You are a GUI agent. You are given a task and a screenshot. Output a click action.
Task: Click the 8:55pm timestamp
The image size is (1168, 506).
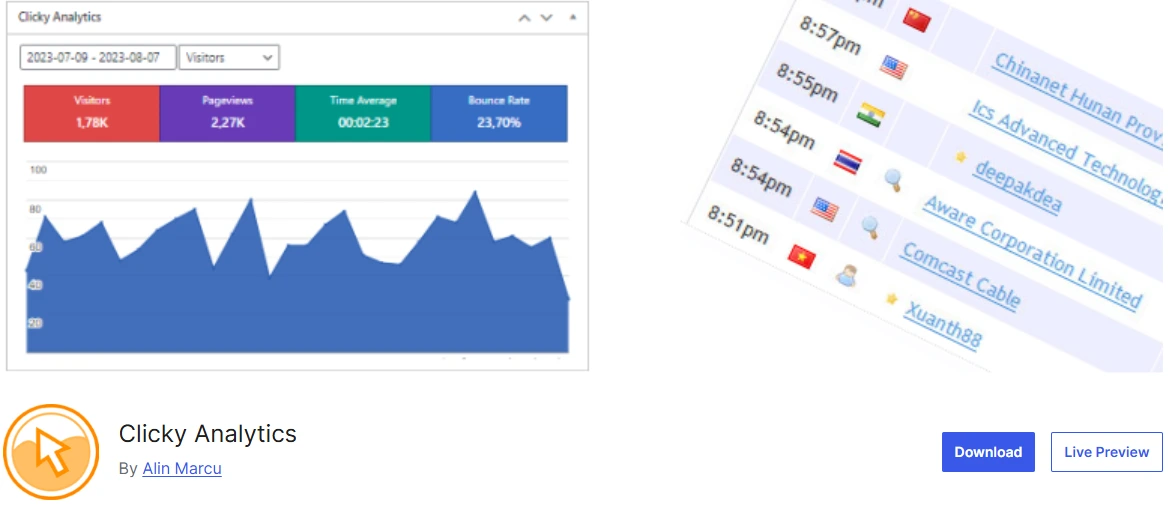(807, 83)
